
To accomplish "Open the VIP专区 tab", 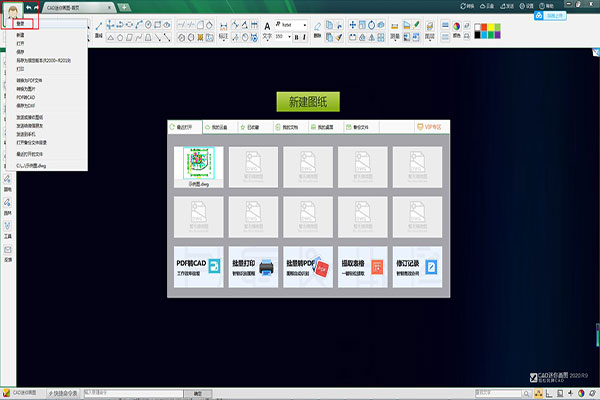I will tap(430, 127).
